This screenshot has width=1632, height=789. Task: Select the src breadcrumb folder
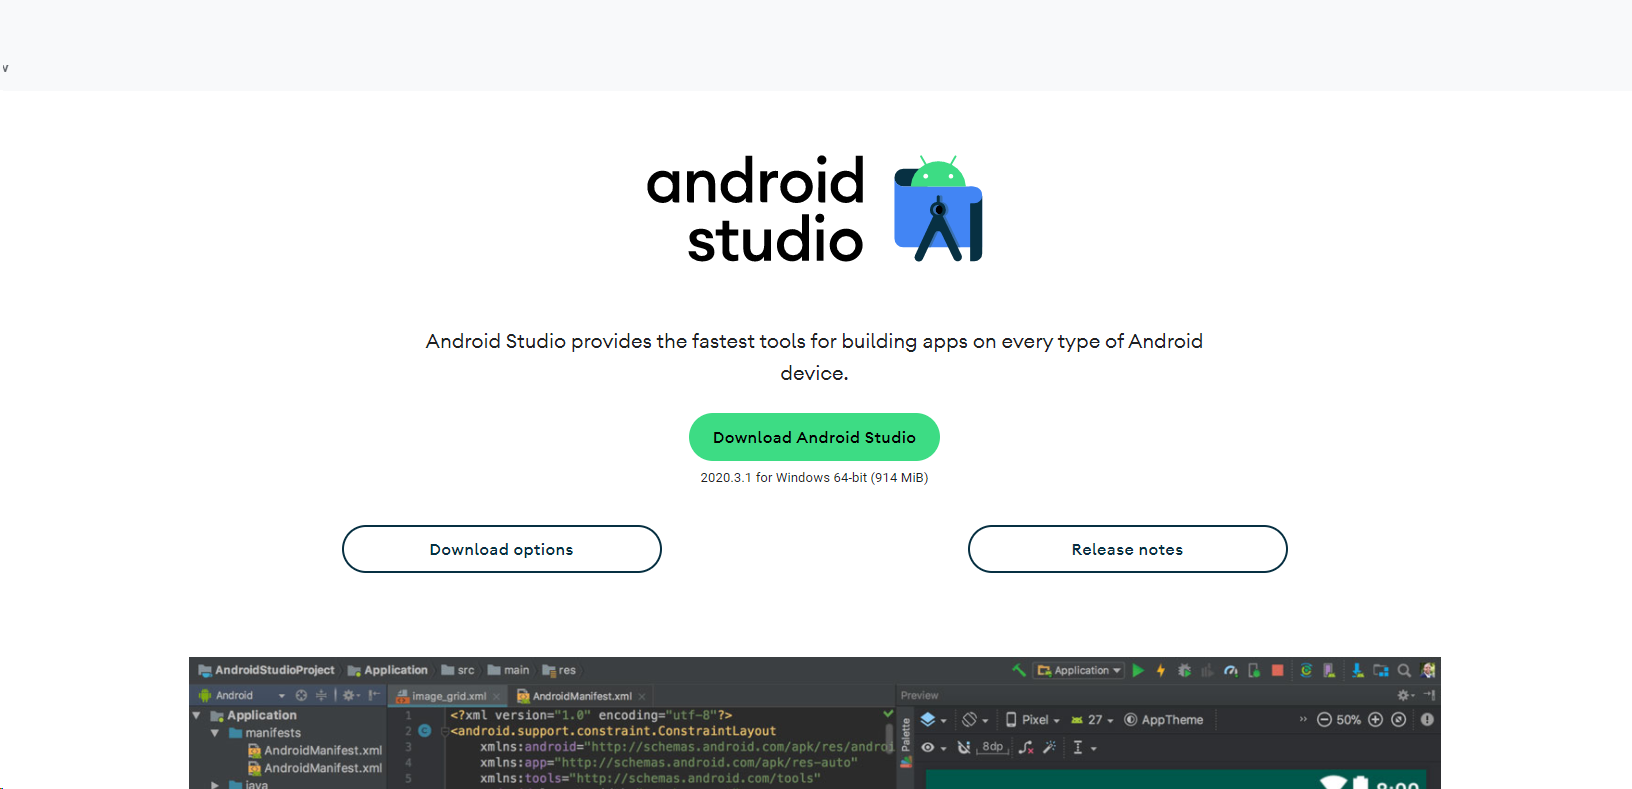coord(458,670)
